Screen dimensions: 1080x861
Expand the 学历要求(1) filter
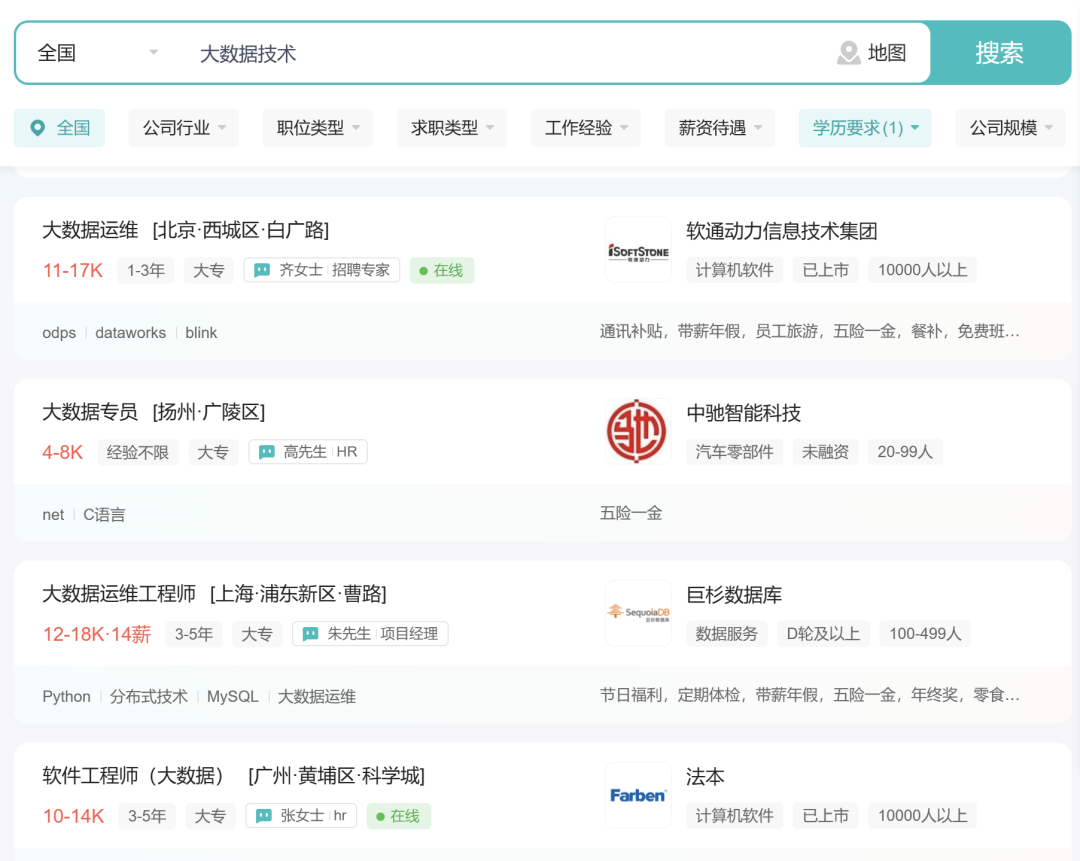pos(865,128)
